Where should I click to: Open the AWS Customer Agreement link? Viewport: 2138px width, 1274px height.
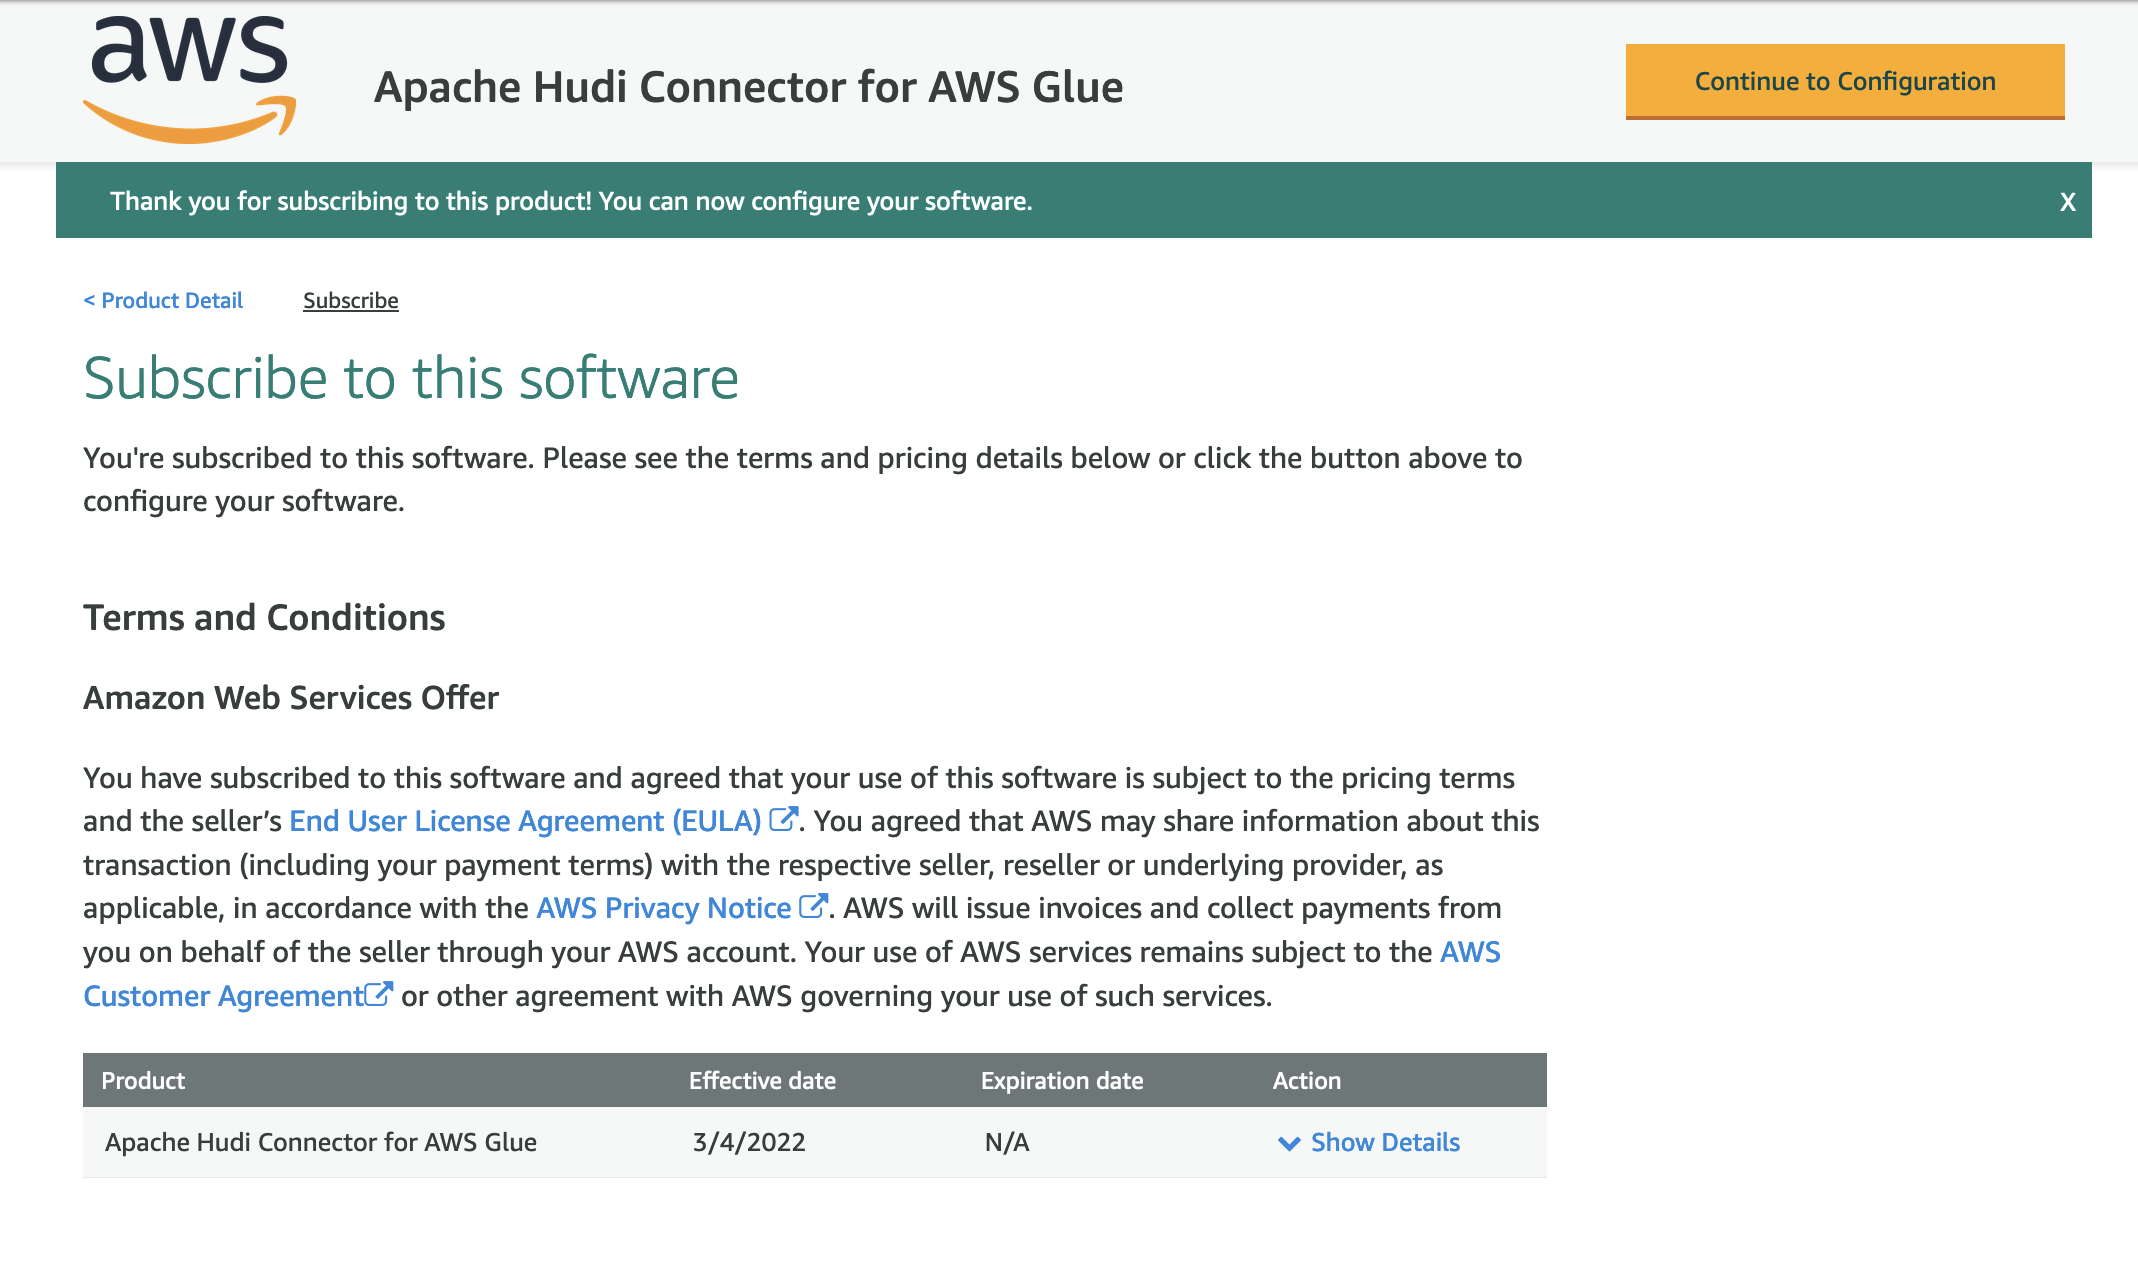[x=223, y=996]
